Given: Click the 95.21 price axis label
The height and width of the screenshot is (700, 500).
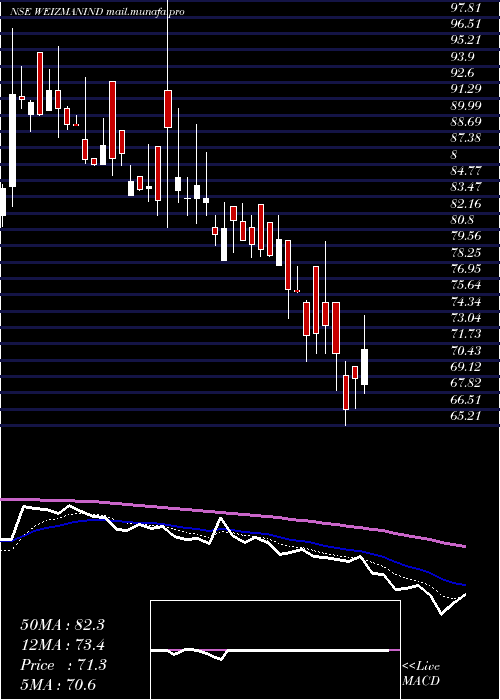Looking at the screenshot, I should pyautogui.click(x=465, y=40).
